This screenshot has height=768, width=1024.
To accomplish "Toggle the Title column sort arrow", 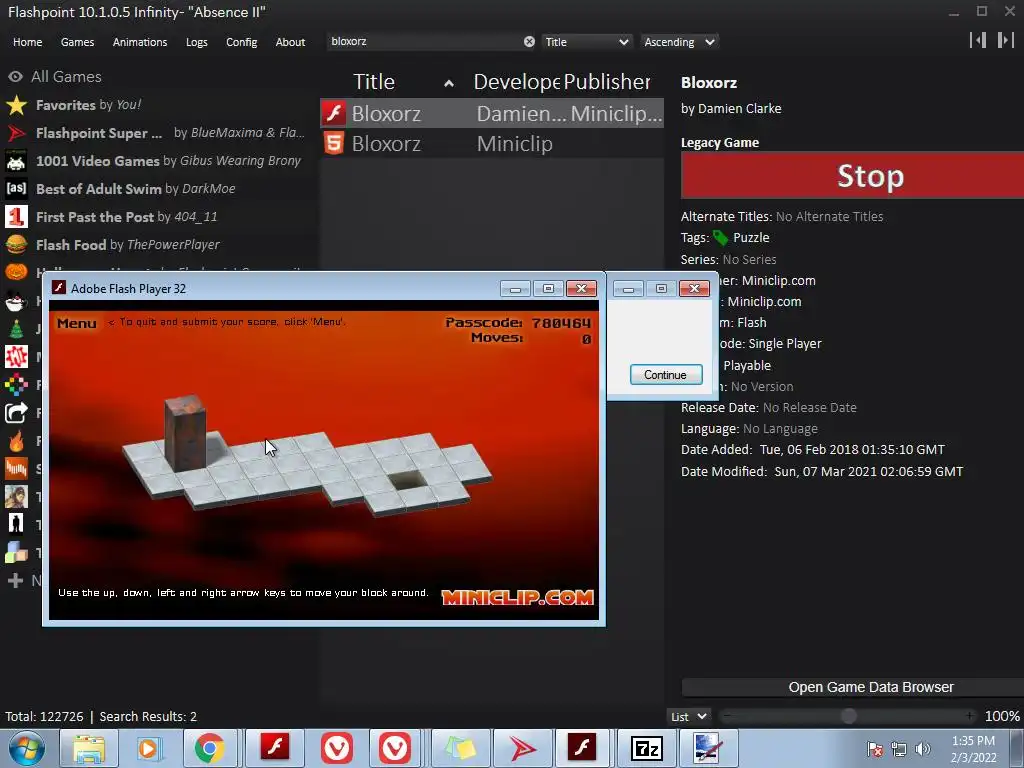I will [x=449, y=83].
